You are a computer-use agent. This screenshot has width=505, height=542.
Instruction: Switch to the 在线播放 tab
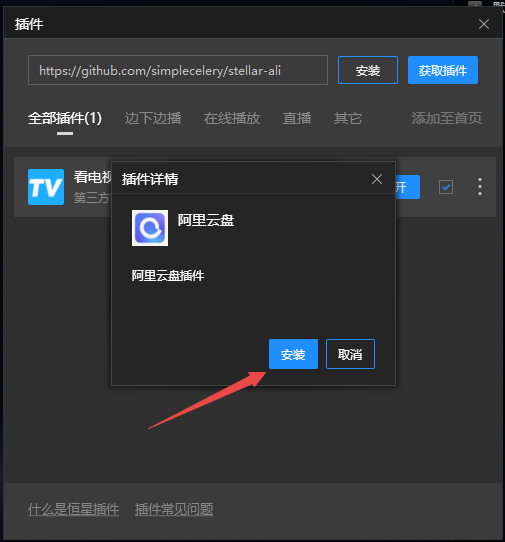(x=232, y=118)
